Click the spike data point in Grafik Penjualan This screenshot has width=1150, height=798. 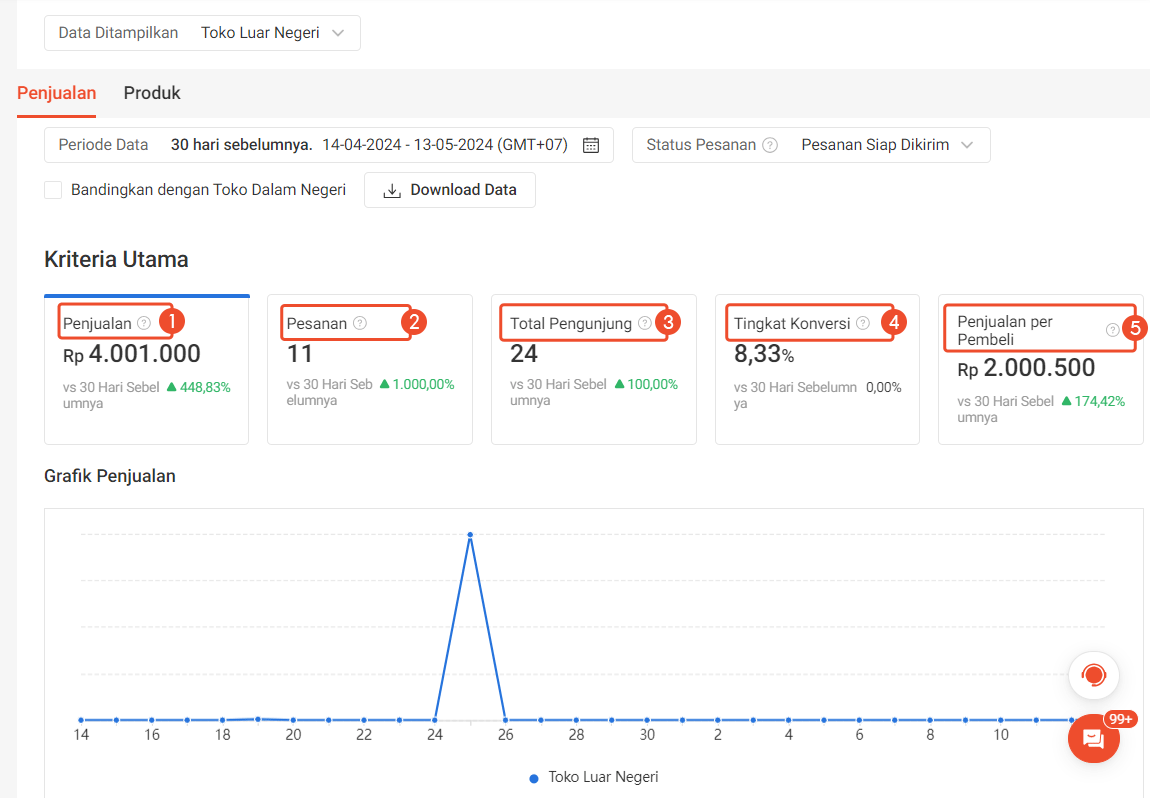point(470,535)
